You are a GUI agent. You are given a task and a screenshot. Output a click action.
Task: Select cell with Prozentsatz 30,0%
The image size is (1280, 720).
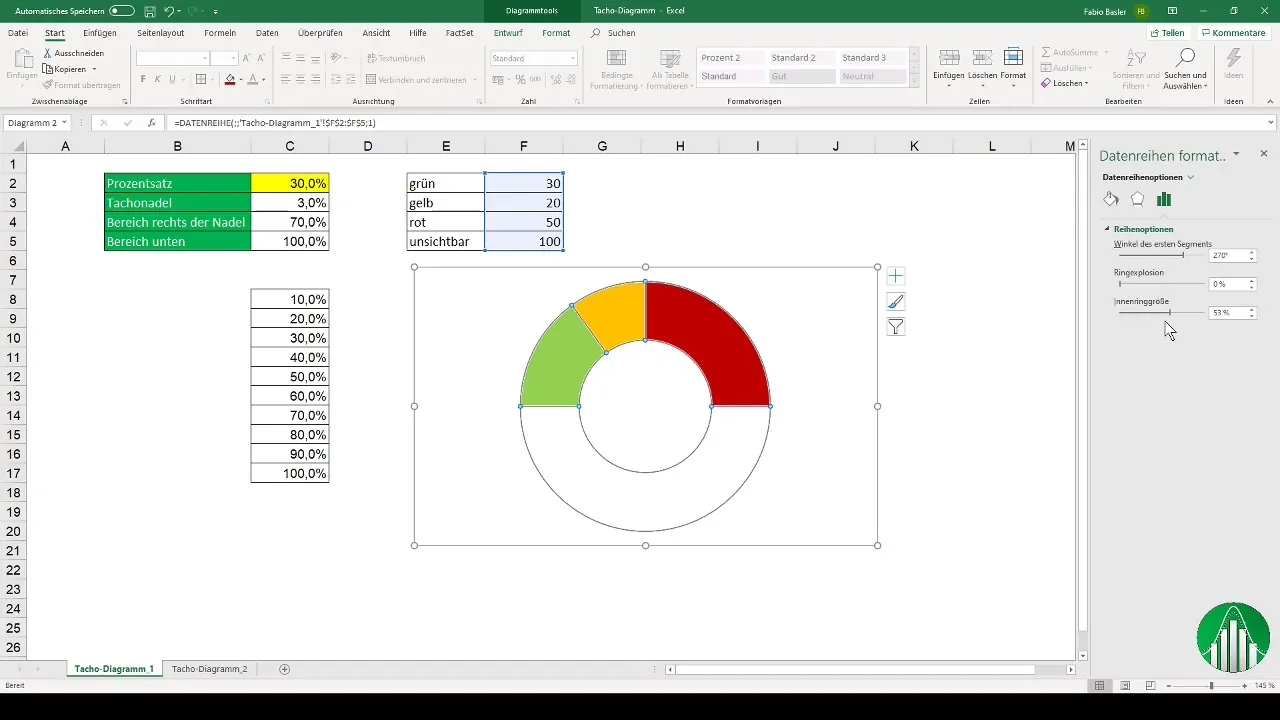pyautogui.click(x=290, y=183)
